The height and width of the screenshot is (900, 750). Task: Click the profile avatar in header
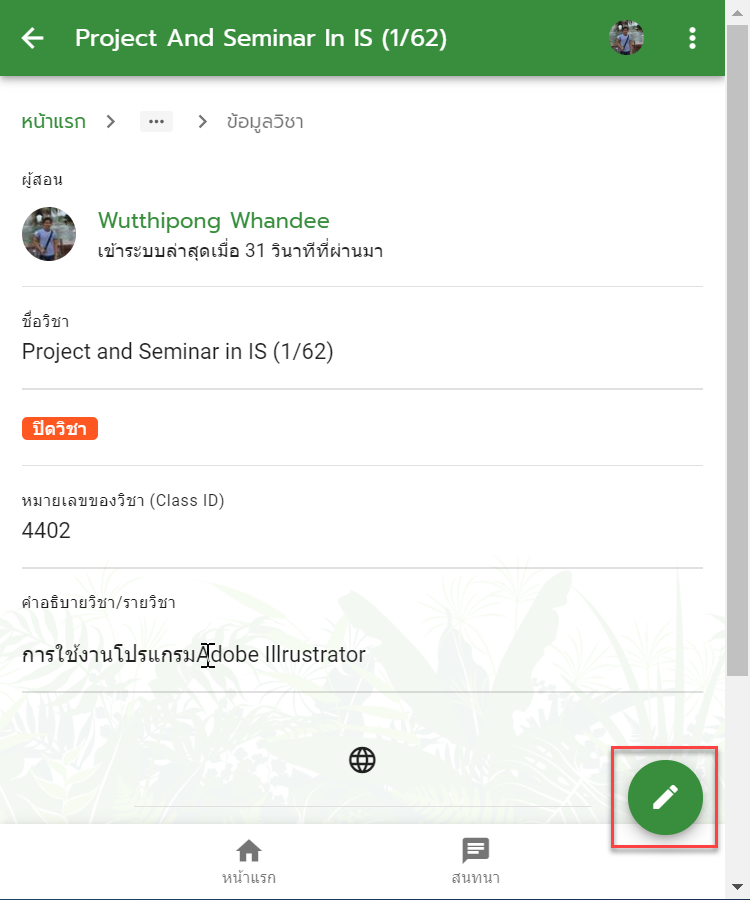(626, 38)
